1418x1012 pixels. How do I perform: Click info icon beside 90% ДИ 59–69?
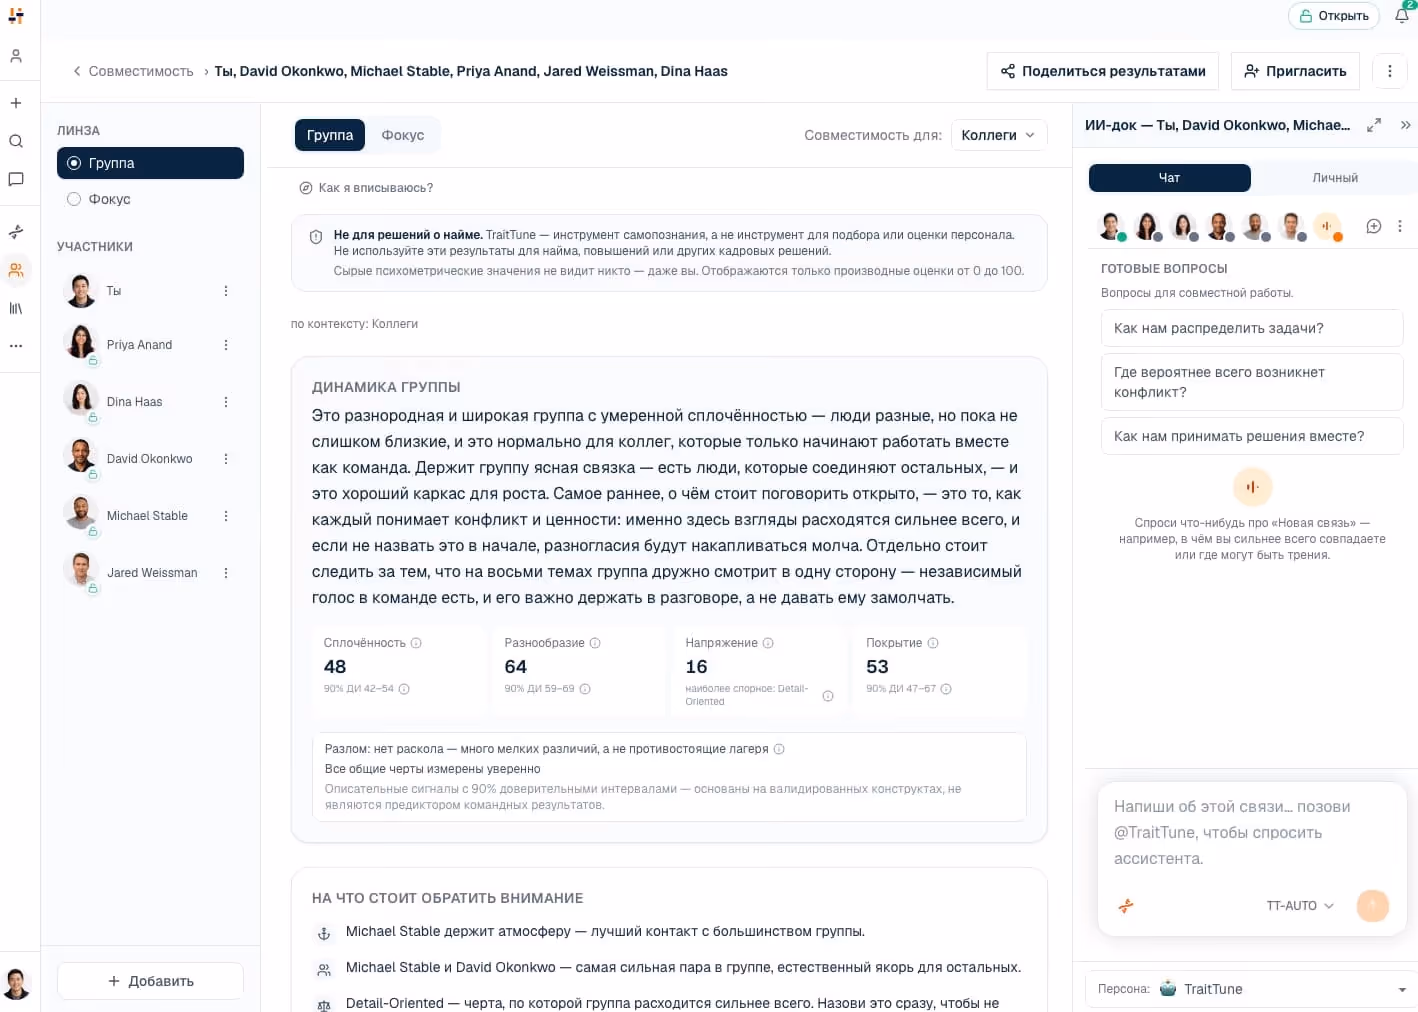pos(585,689)
